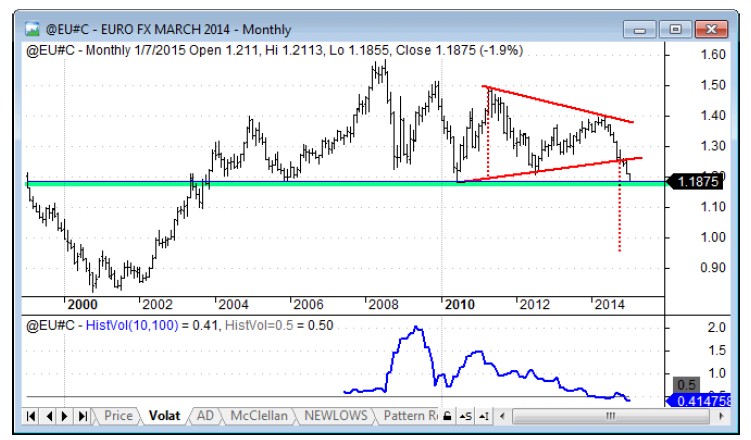
Task: Click the 0.90 price axis label
Action: (713, 268)
